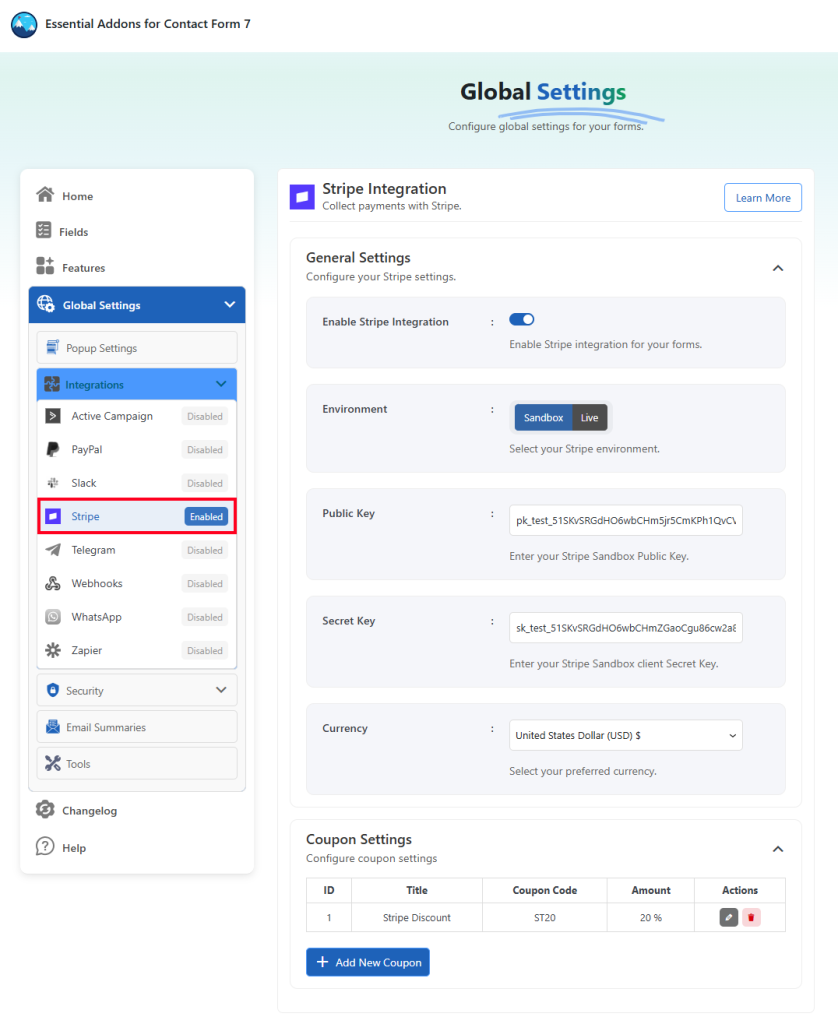Viewport: 838px width, 1024px height.
Task: Click the Essential Addons logo icon
Action: (x=24, y=25)
